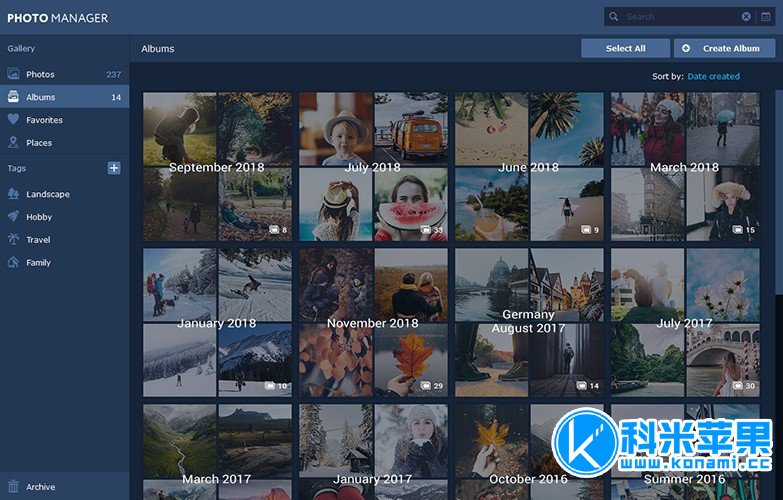
Task: Open the Archive section
Action: [40, 487]
